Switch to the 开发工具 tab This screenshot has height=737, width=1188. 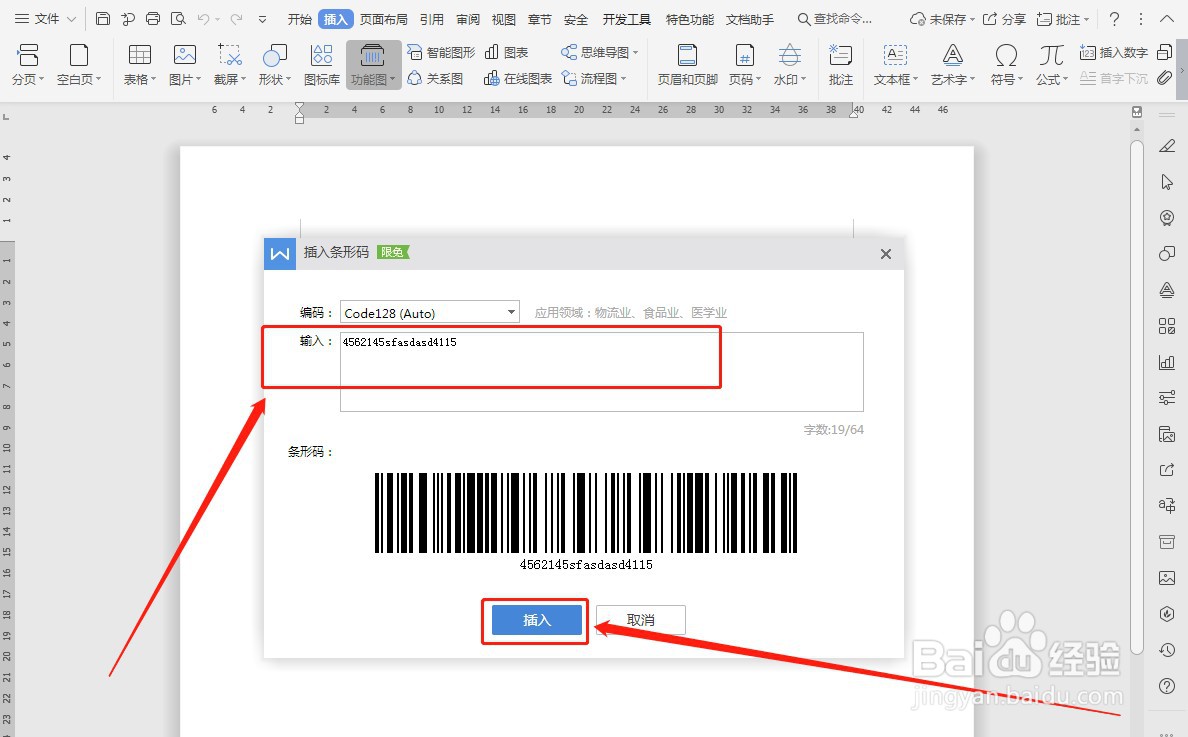pyautogui.click(x=627, y=19)
